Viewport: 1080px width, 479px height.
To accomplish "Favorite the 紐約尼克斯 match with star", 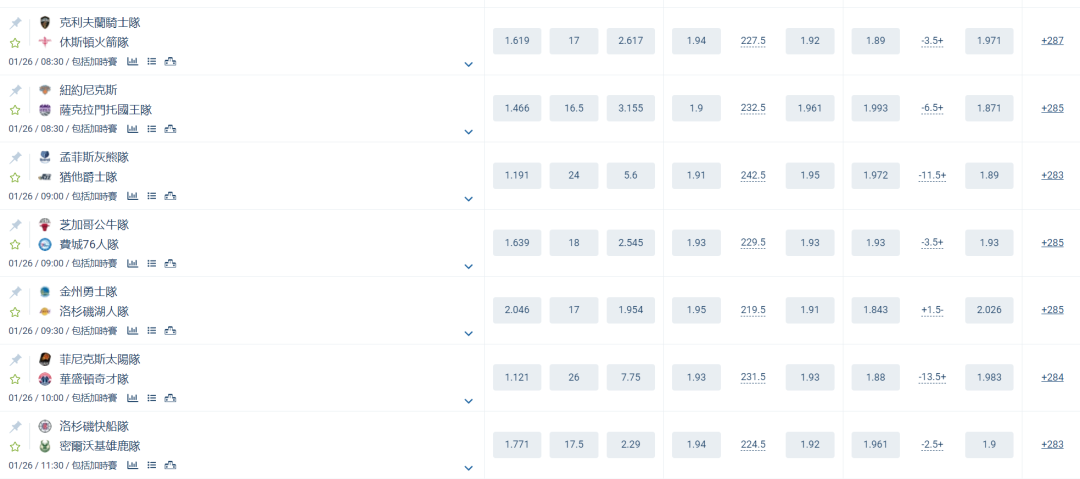I will click(15, 110).
